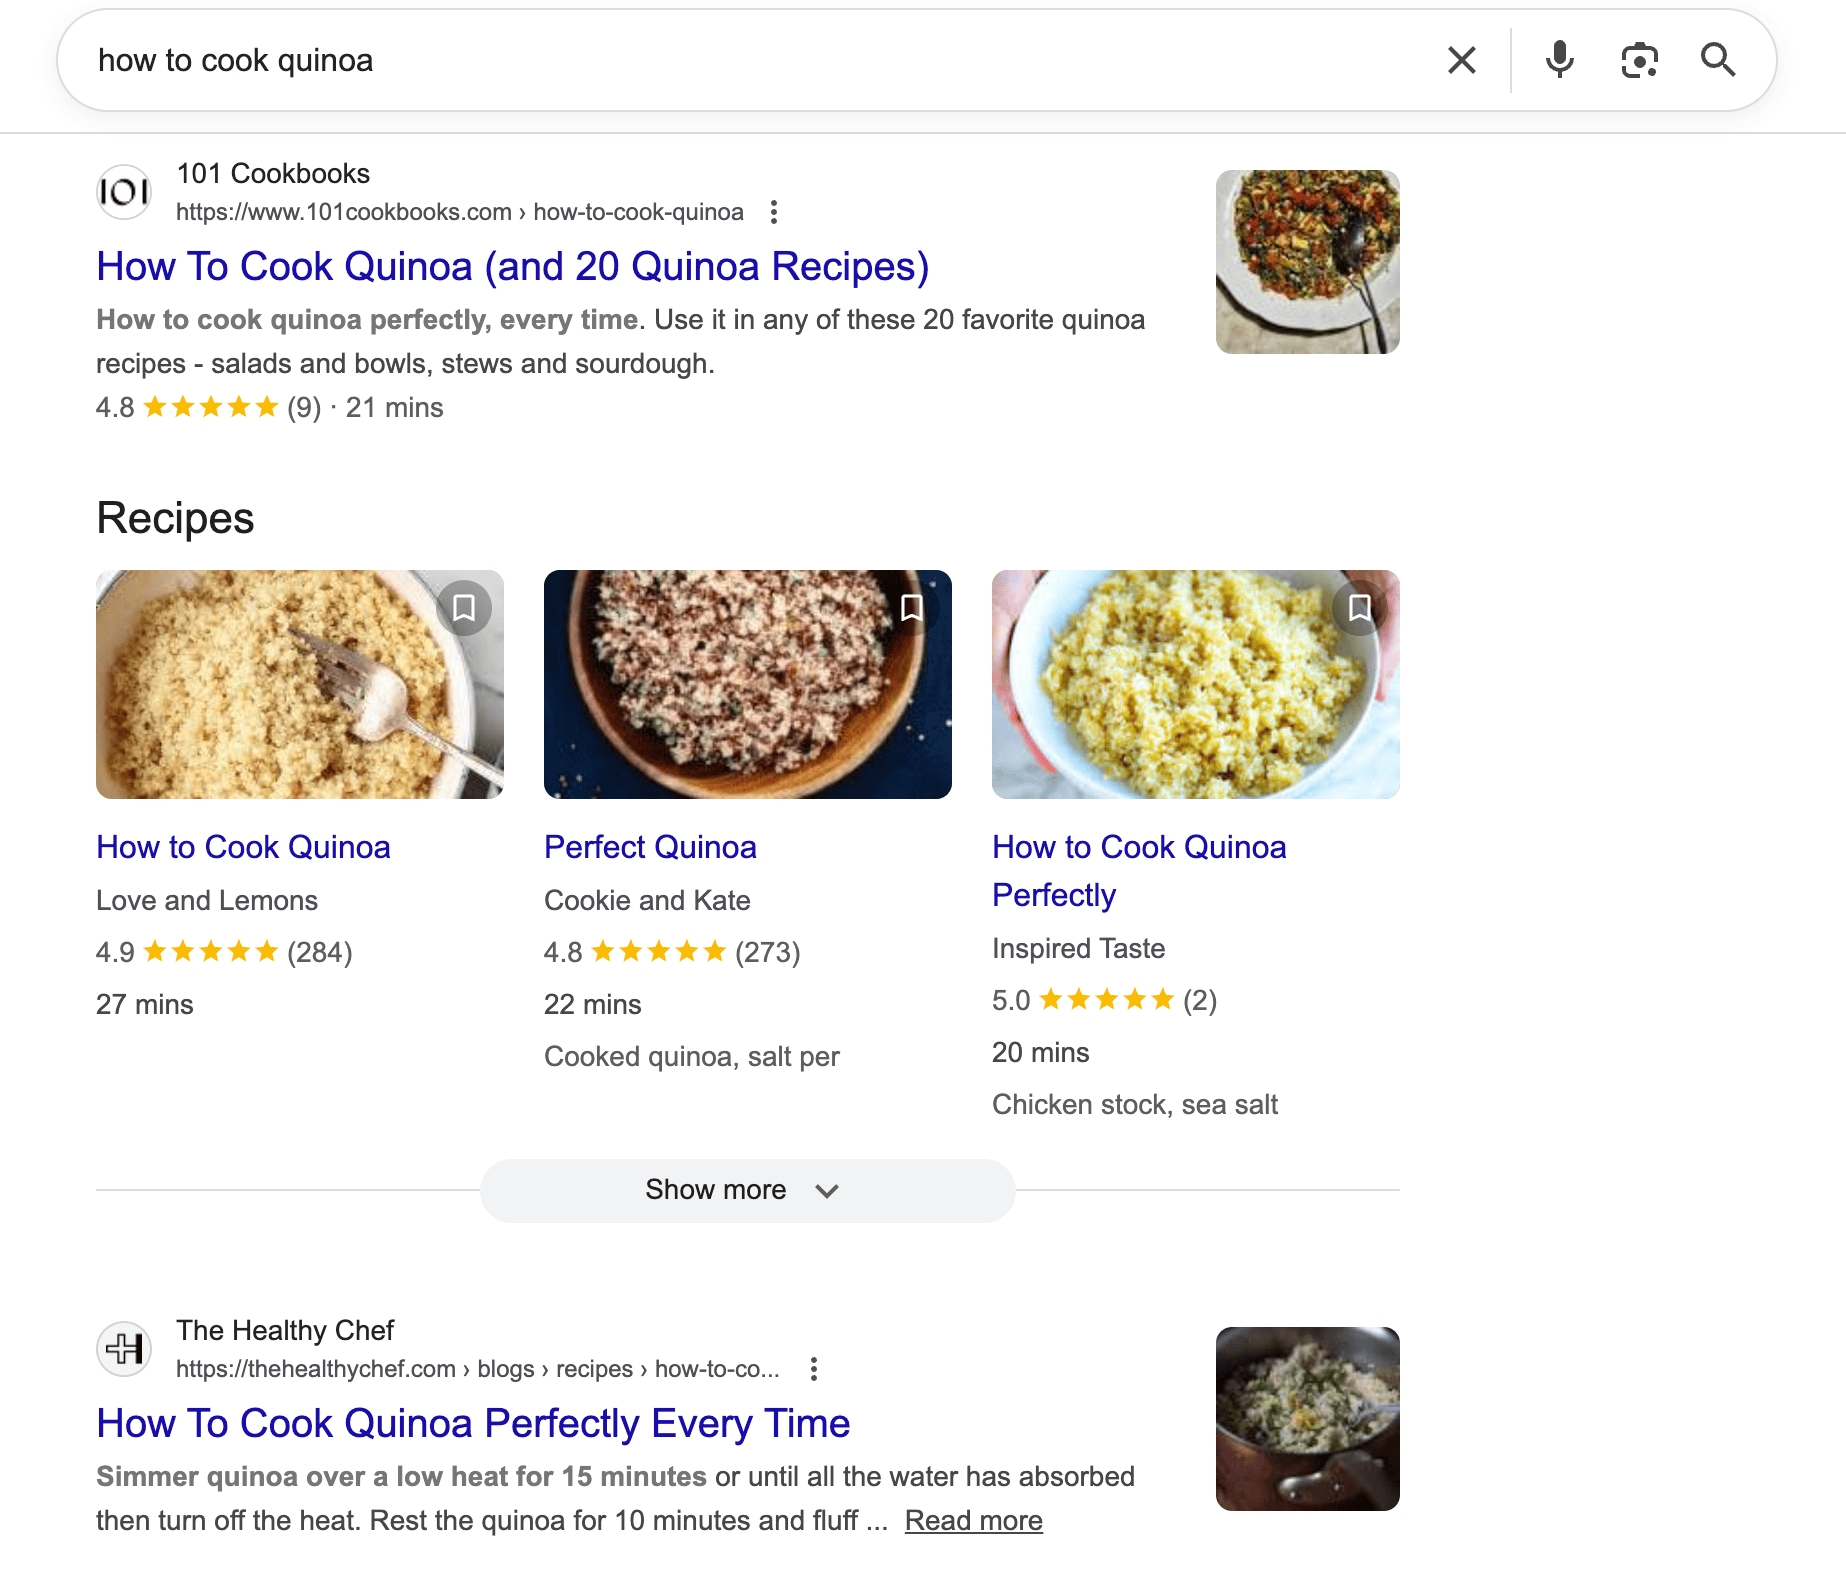The image size is (1846, 1582).
Task: Run the search using the magnifier icon
Action: pos(1718,60)
